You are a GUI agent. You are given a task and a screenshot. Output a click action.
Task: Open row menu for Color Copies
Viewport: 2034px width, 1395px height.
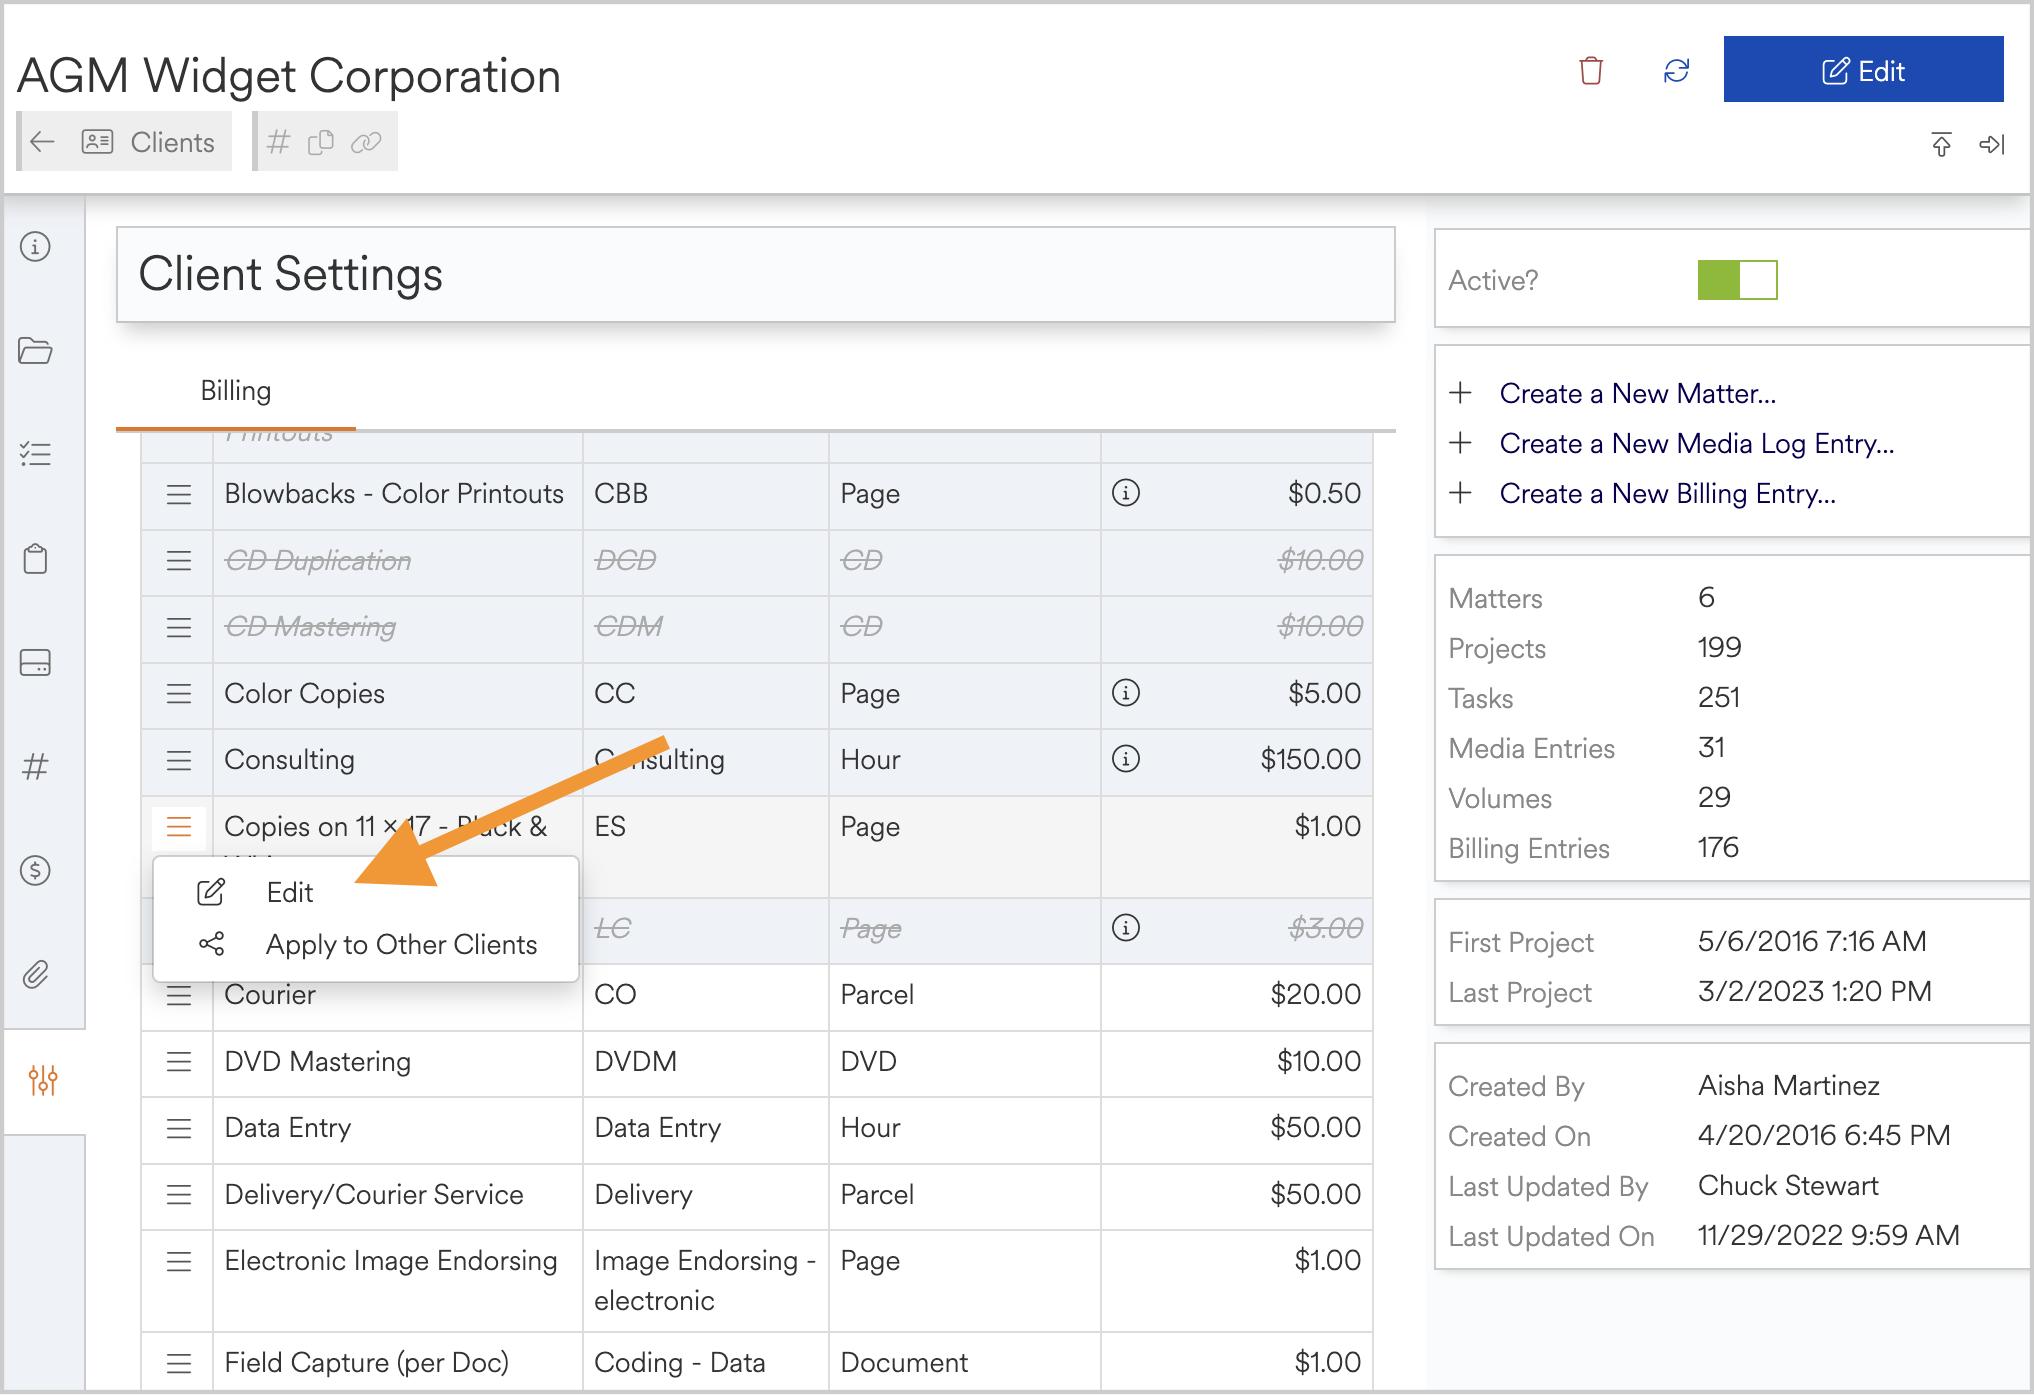point(179,694)
